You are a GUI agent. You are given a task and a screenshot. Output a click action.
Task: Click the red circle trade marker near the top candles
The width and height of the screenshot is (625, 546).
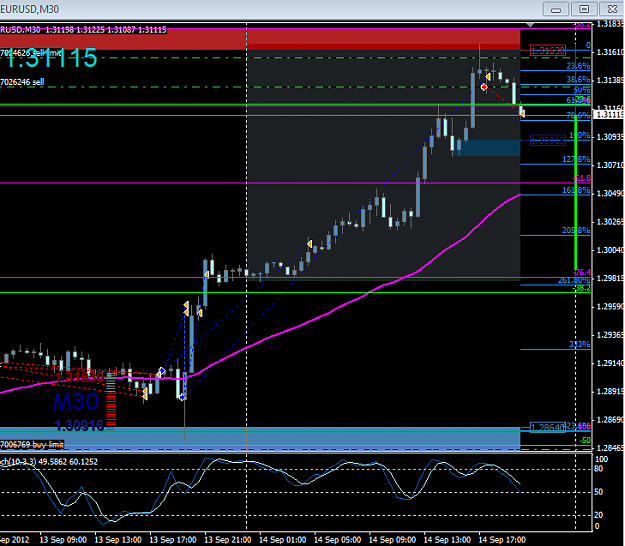pos(484,86)
